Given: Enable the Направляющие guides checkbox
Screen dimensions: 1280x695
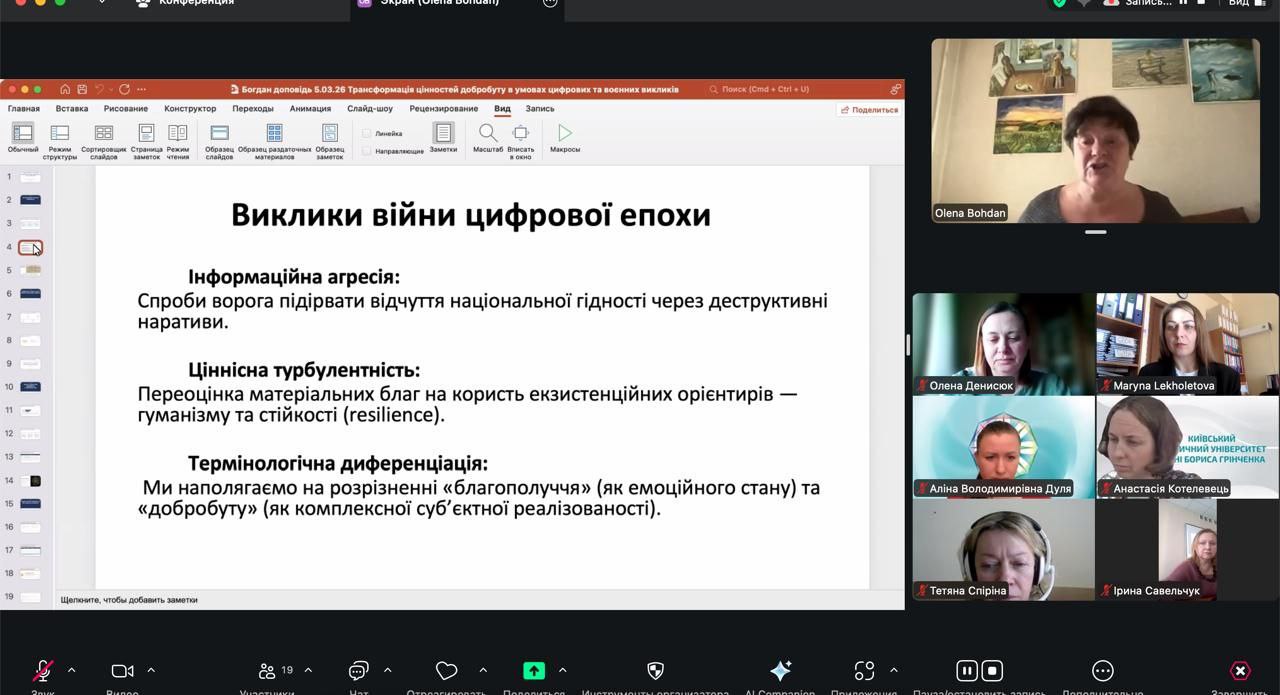Looking at the screenshot, I should [x=367, y=151].
